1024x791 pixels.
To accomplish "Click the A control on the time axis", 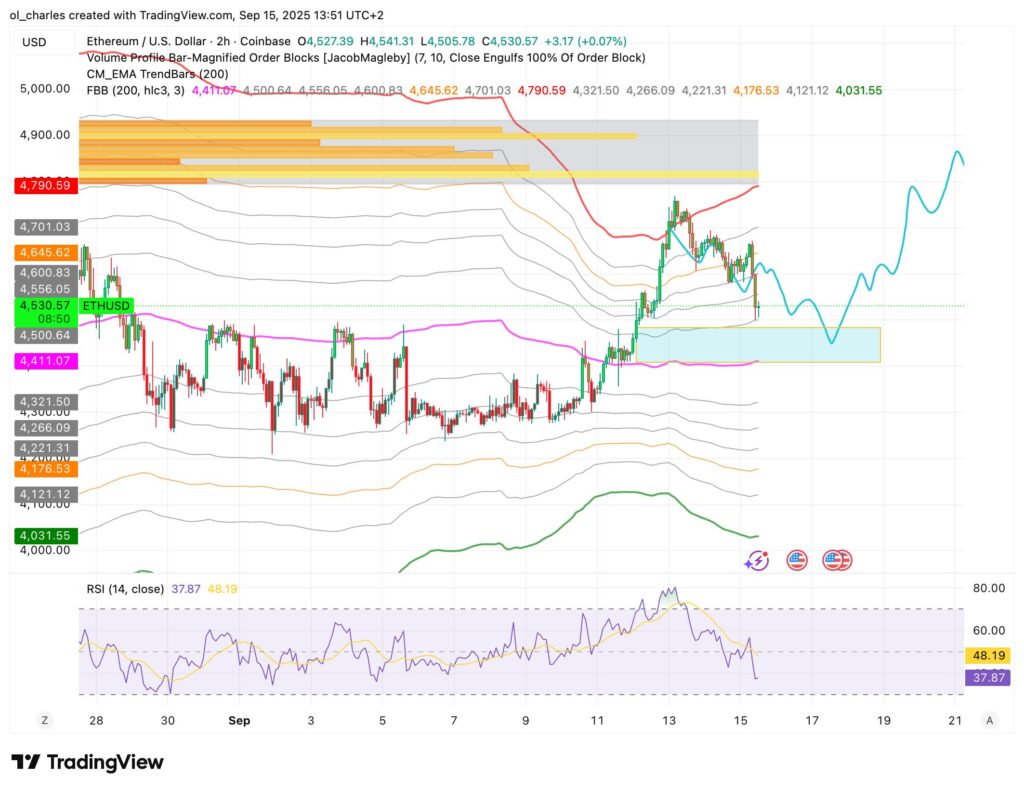I will tap(989, 720).
